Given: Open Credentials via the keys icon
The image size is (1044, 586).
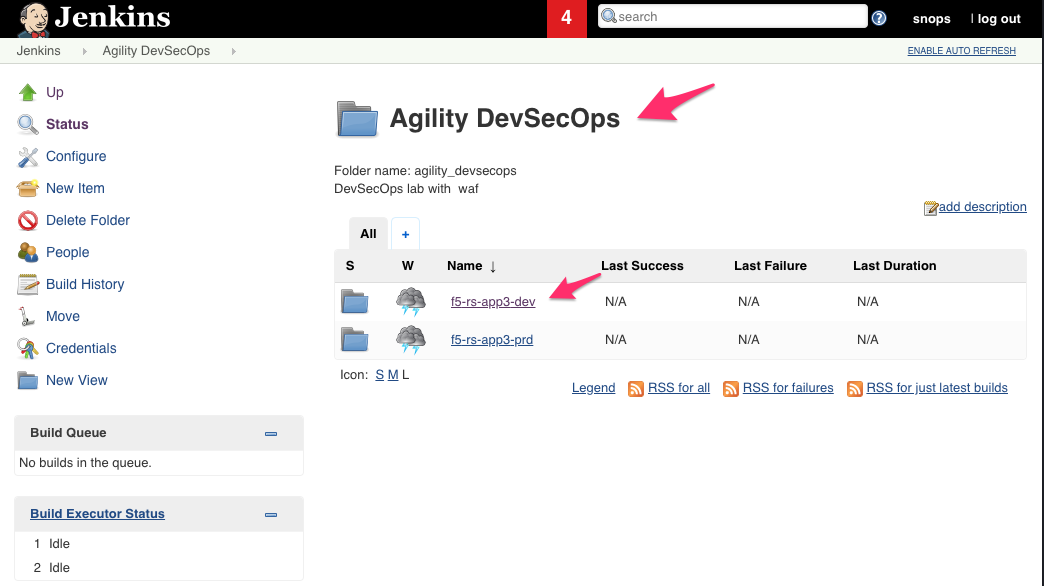Looking at the screenshot, I should click(27, 348).
